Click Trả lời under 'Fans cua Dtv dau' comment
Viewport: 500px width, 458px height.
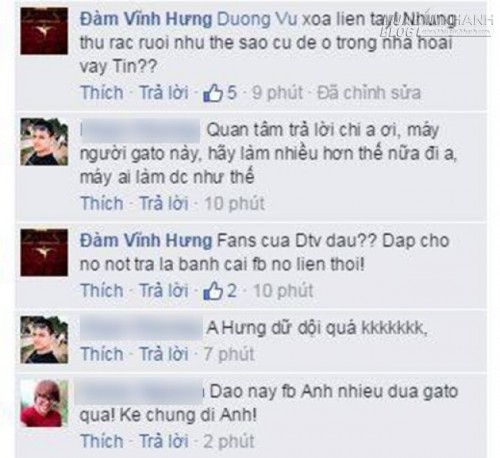pos(164,290)
